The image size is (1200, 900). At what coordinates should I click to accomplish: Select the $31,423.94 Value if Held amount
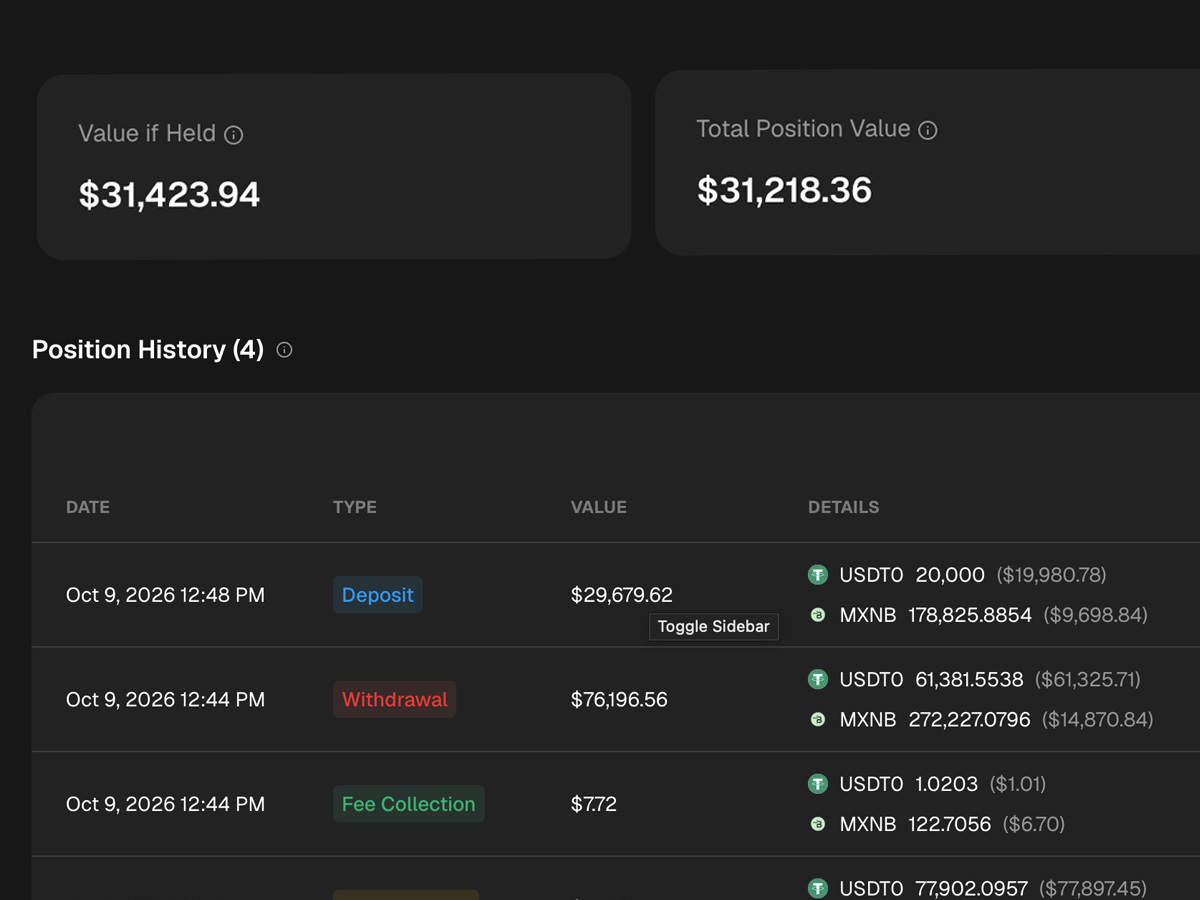click(x=169, y=195)
